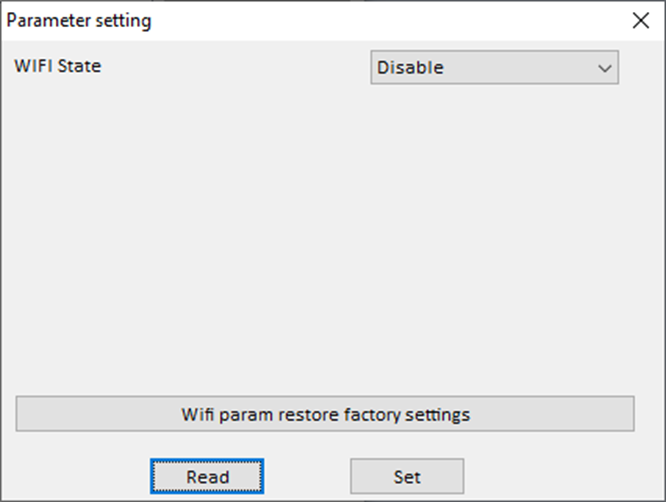Expand the WIFI State options list

[x=494, y=68]
